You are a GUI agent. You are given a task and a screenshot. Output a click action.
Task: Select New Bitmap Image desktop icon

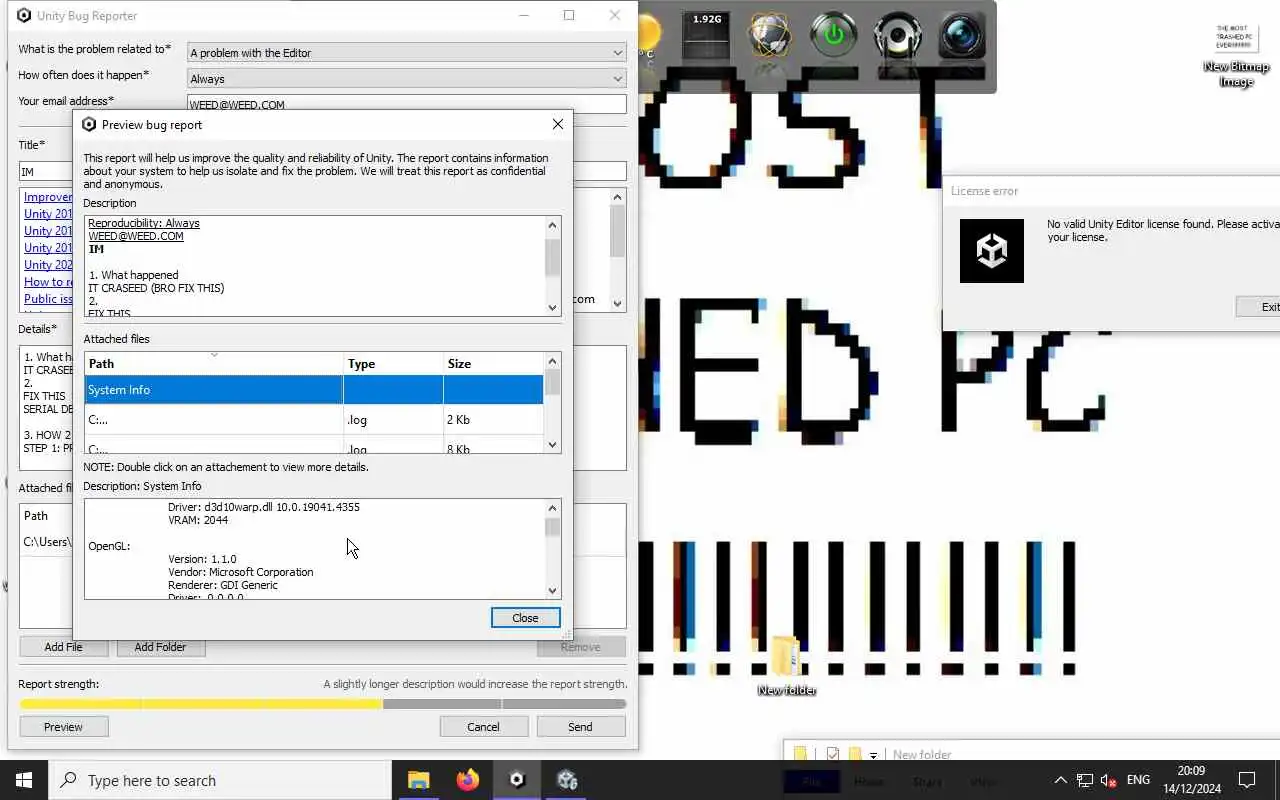(1235, 55)
